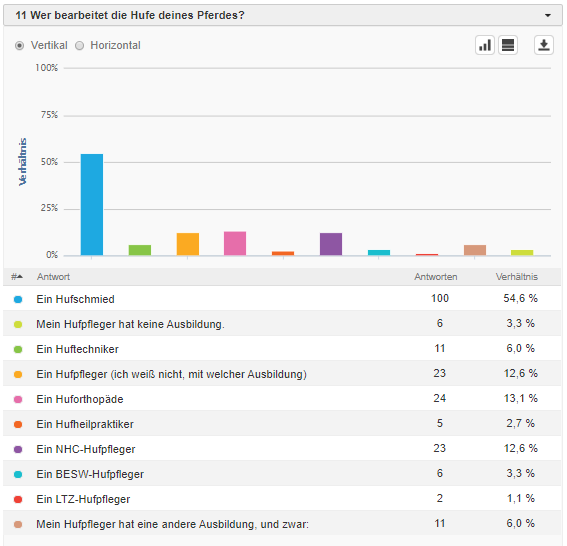The image size is (567, 546).
Task: Sort table by Antworten column header
Action: pos(436,277)
